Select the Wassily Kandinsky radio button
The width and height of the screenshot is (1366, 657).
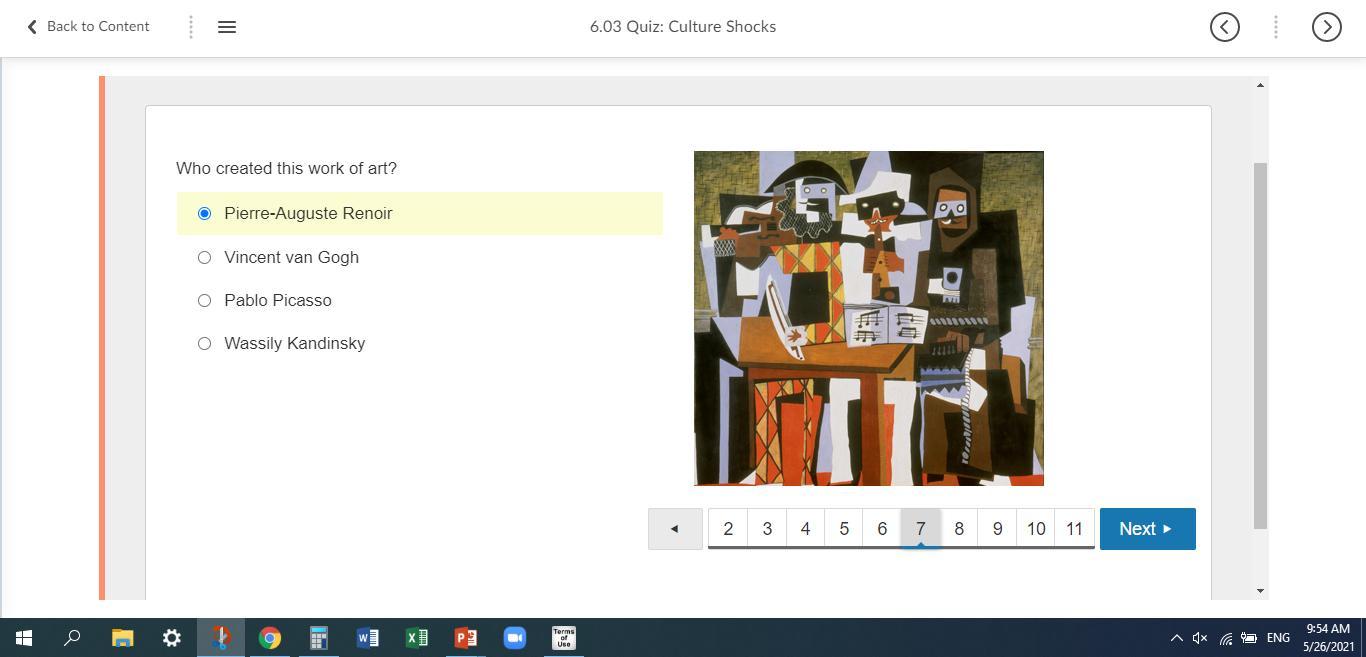[x=205, y=344]
